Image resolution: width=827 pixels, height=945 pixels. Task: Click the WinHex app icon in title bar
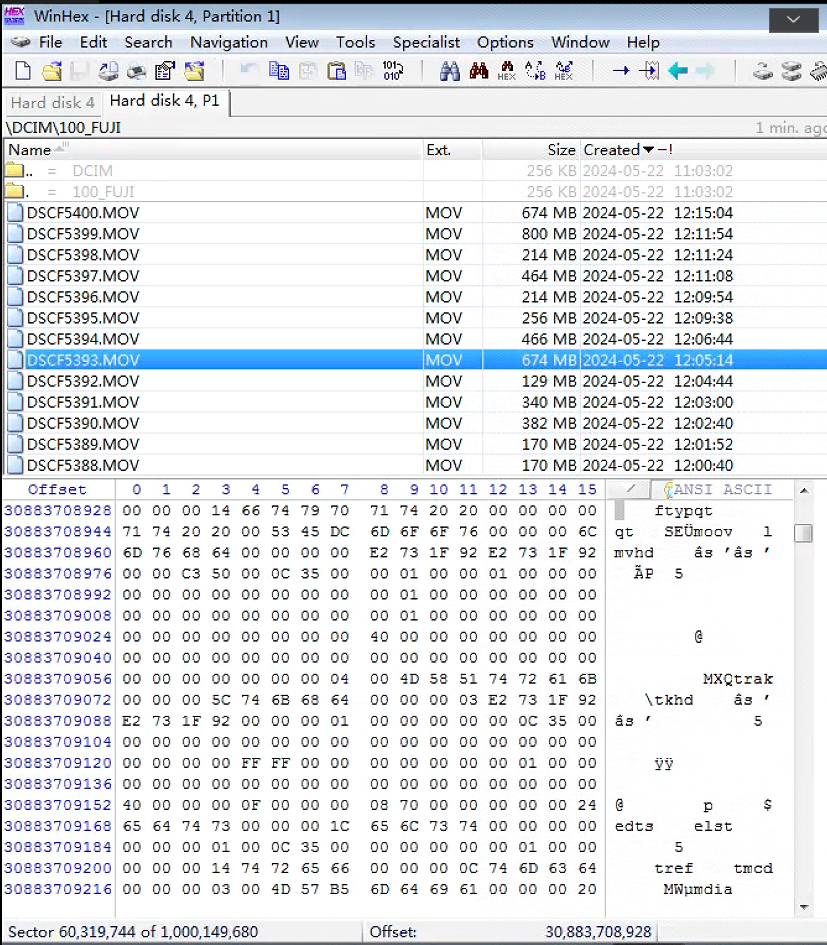tap(14, 16)
